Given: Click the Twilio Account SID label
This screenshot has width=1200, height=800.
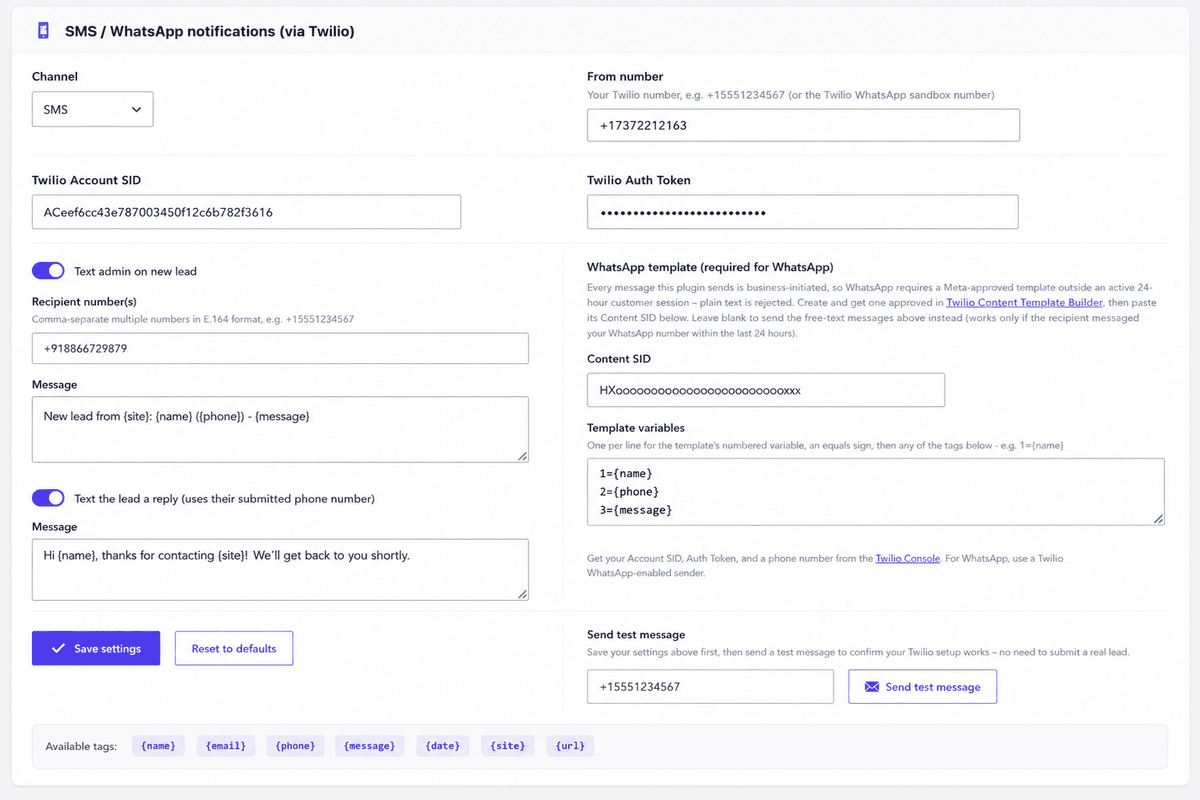Looking at the screenshot, I should coord(86,180).
